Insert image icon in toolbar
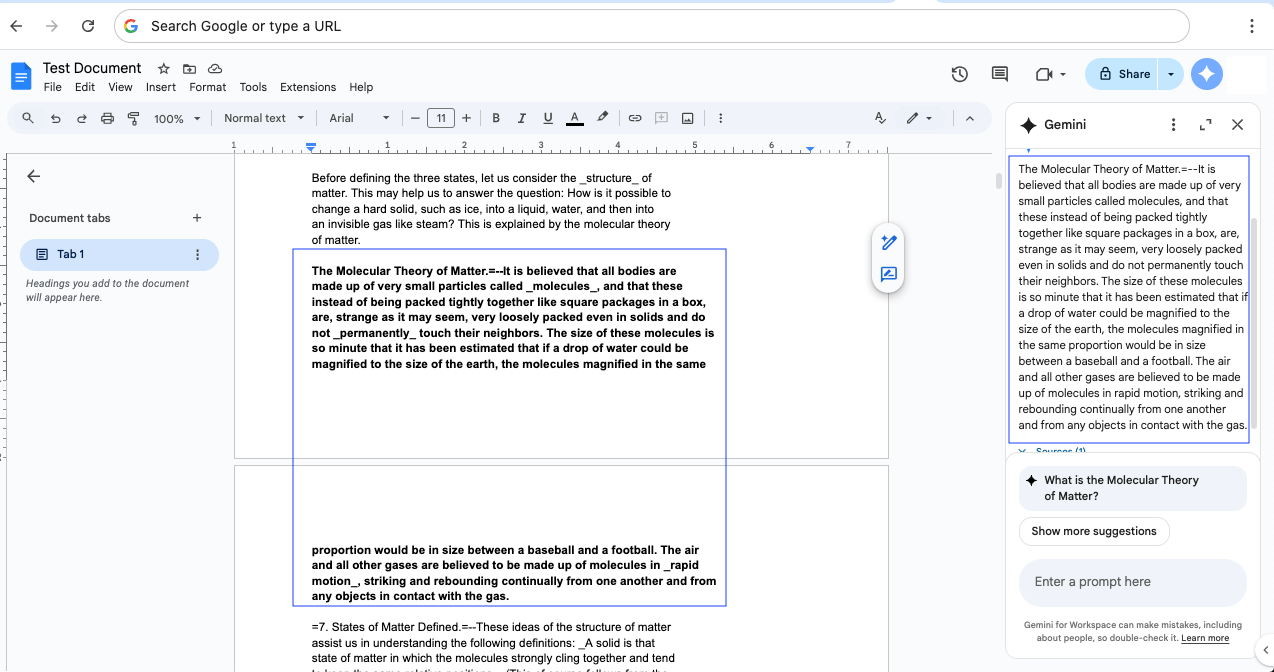The height and width of the screenshot is (672, 1274). pos(687,118)
